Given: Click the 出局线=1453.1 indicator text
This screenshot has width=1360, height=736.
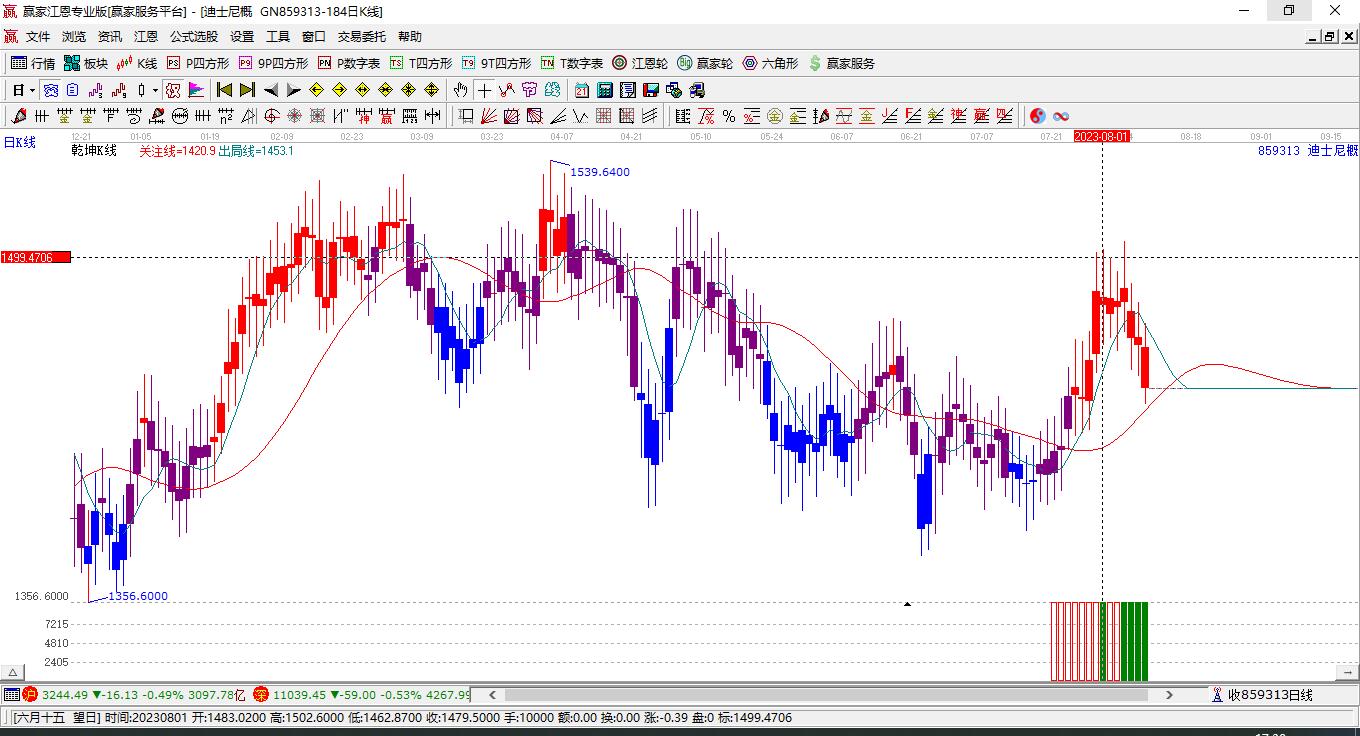Looking at the screenshot, I should coord(256,151).
